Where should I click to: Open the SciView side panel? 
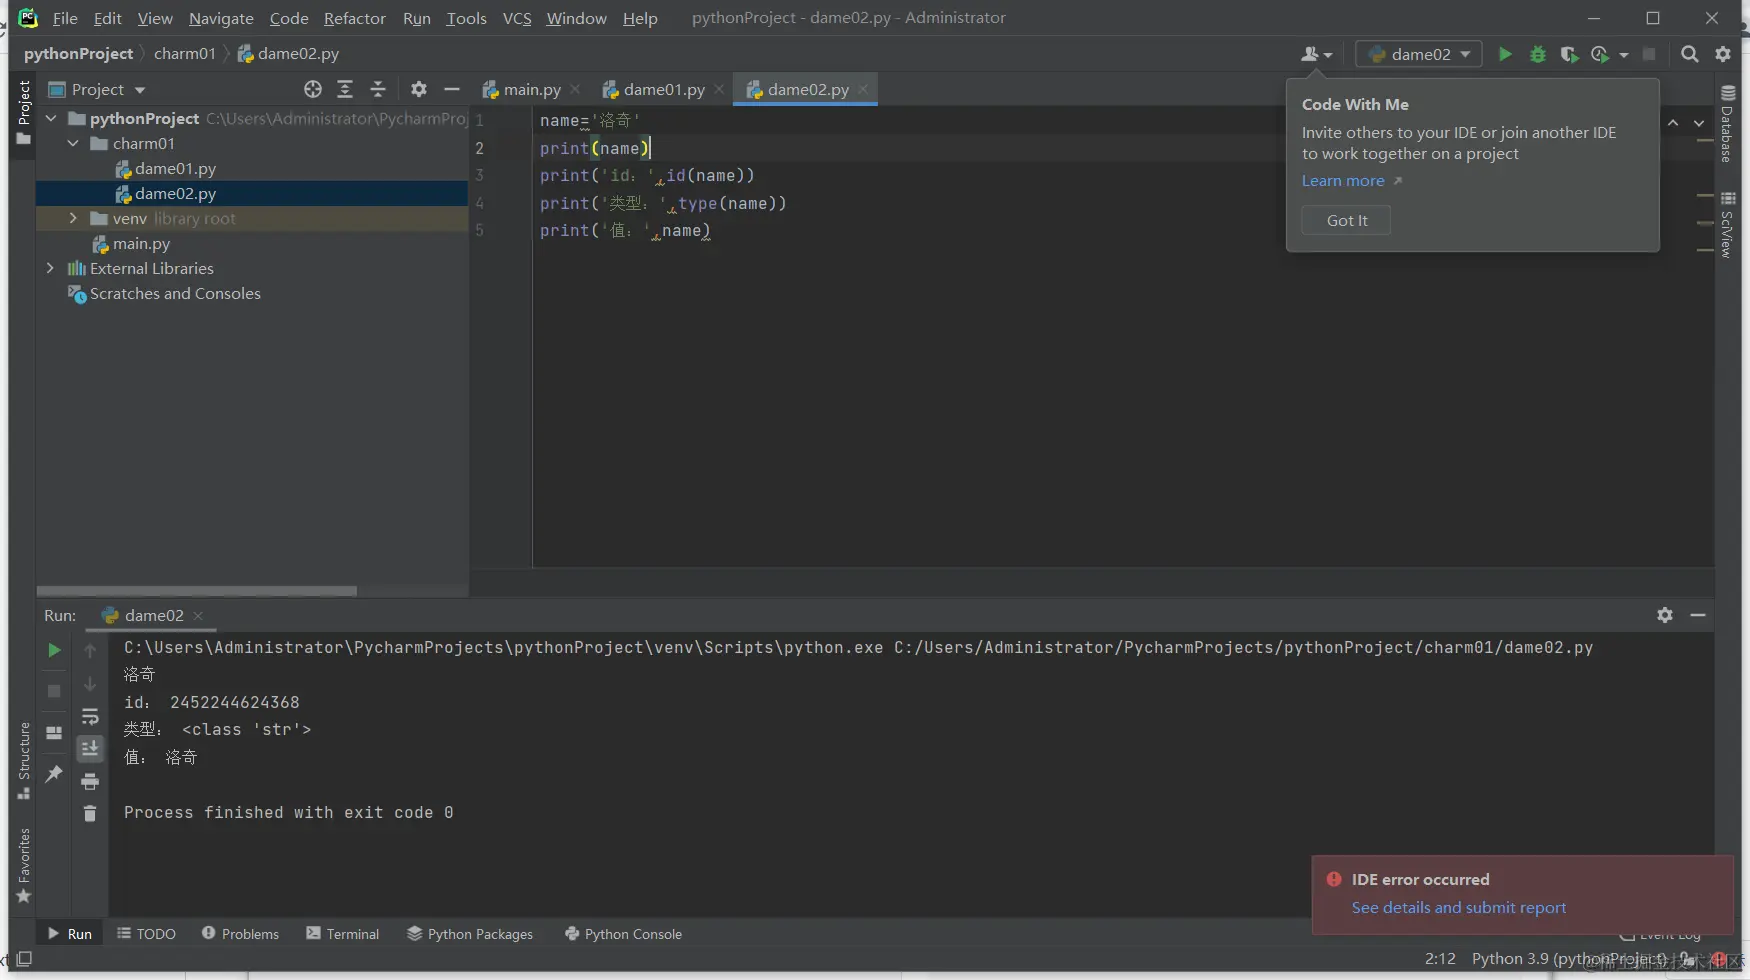pos(1727,225)
